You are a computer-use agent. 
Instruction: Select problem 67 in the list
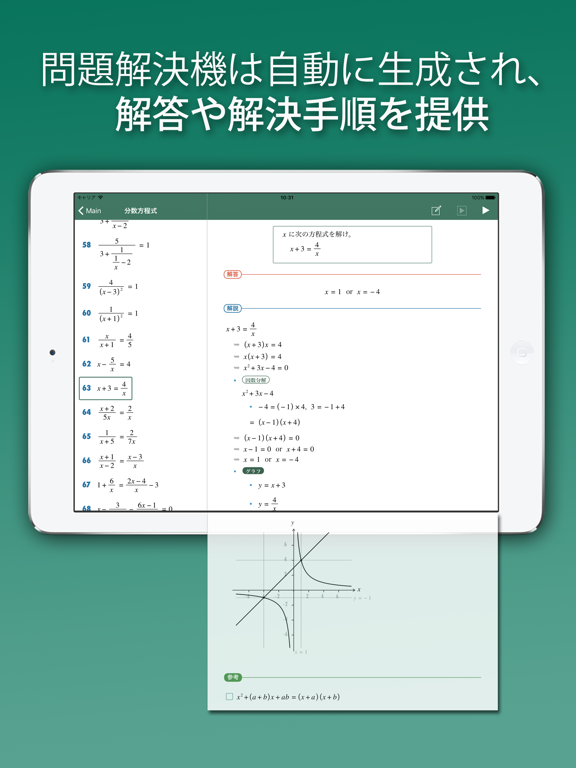[x=120, y=484]
